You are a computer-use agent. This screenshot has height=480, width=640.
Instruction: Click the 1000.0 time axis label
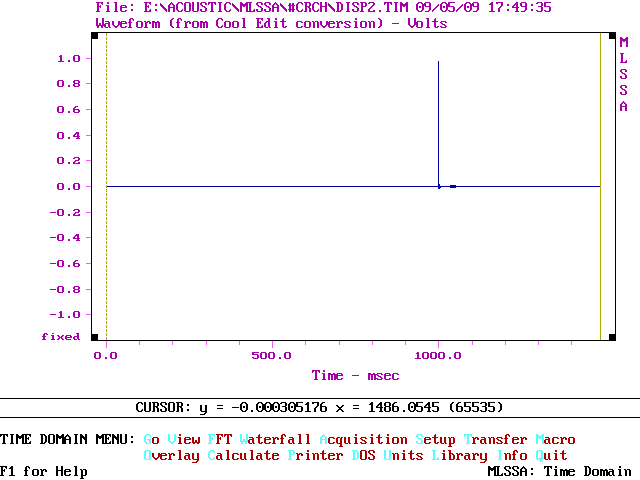tap(438, 356)
